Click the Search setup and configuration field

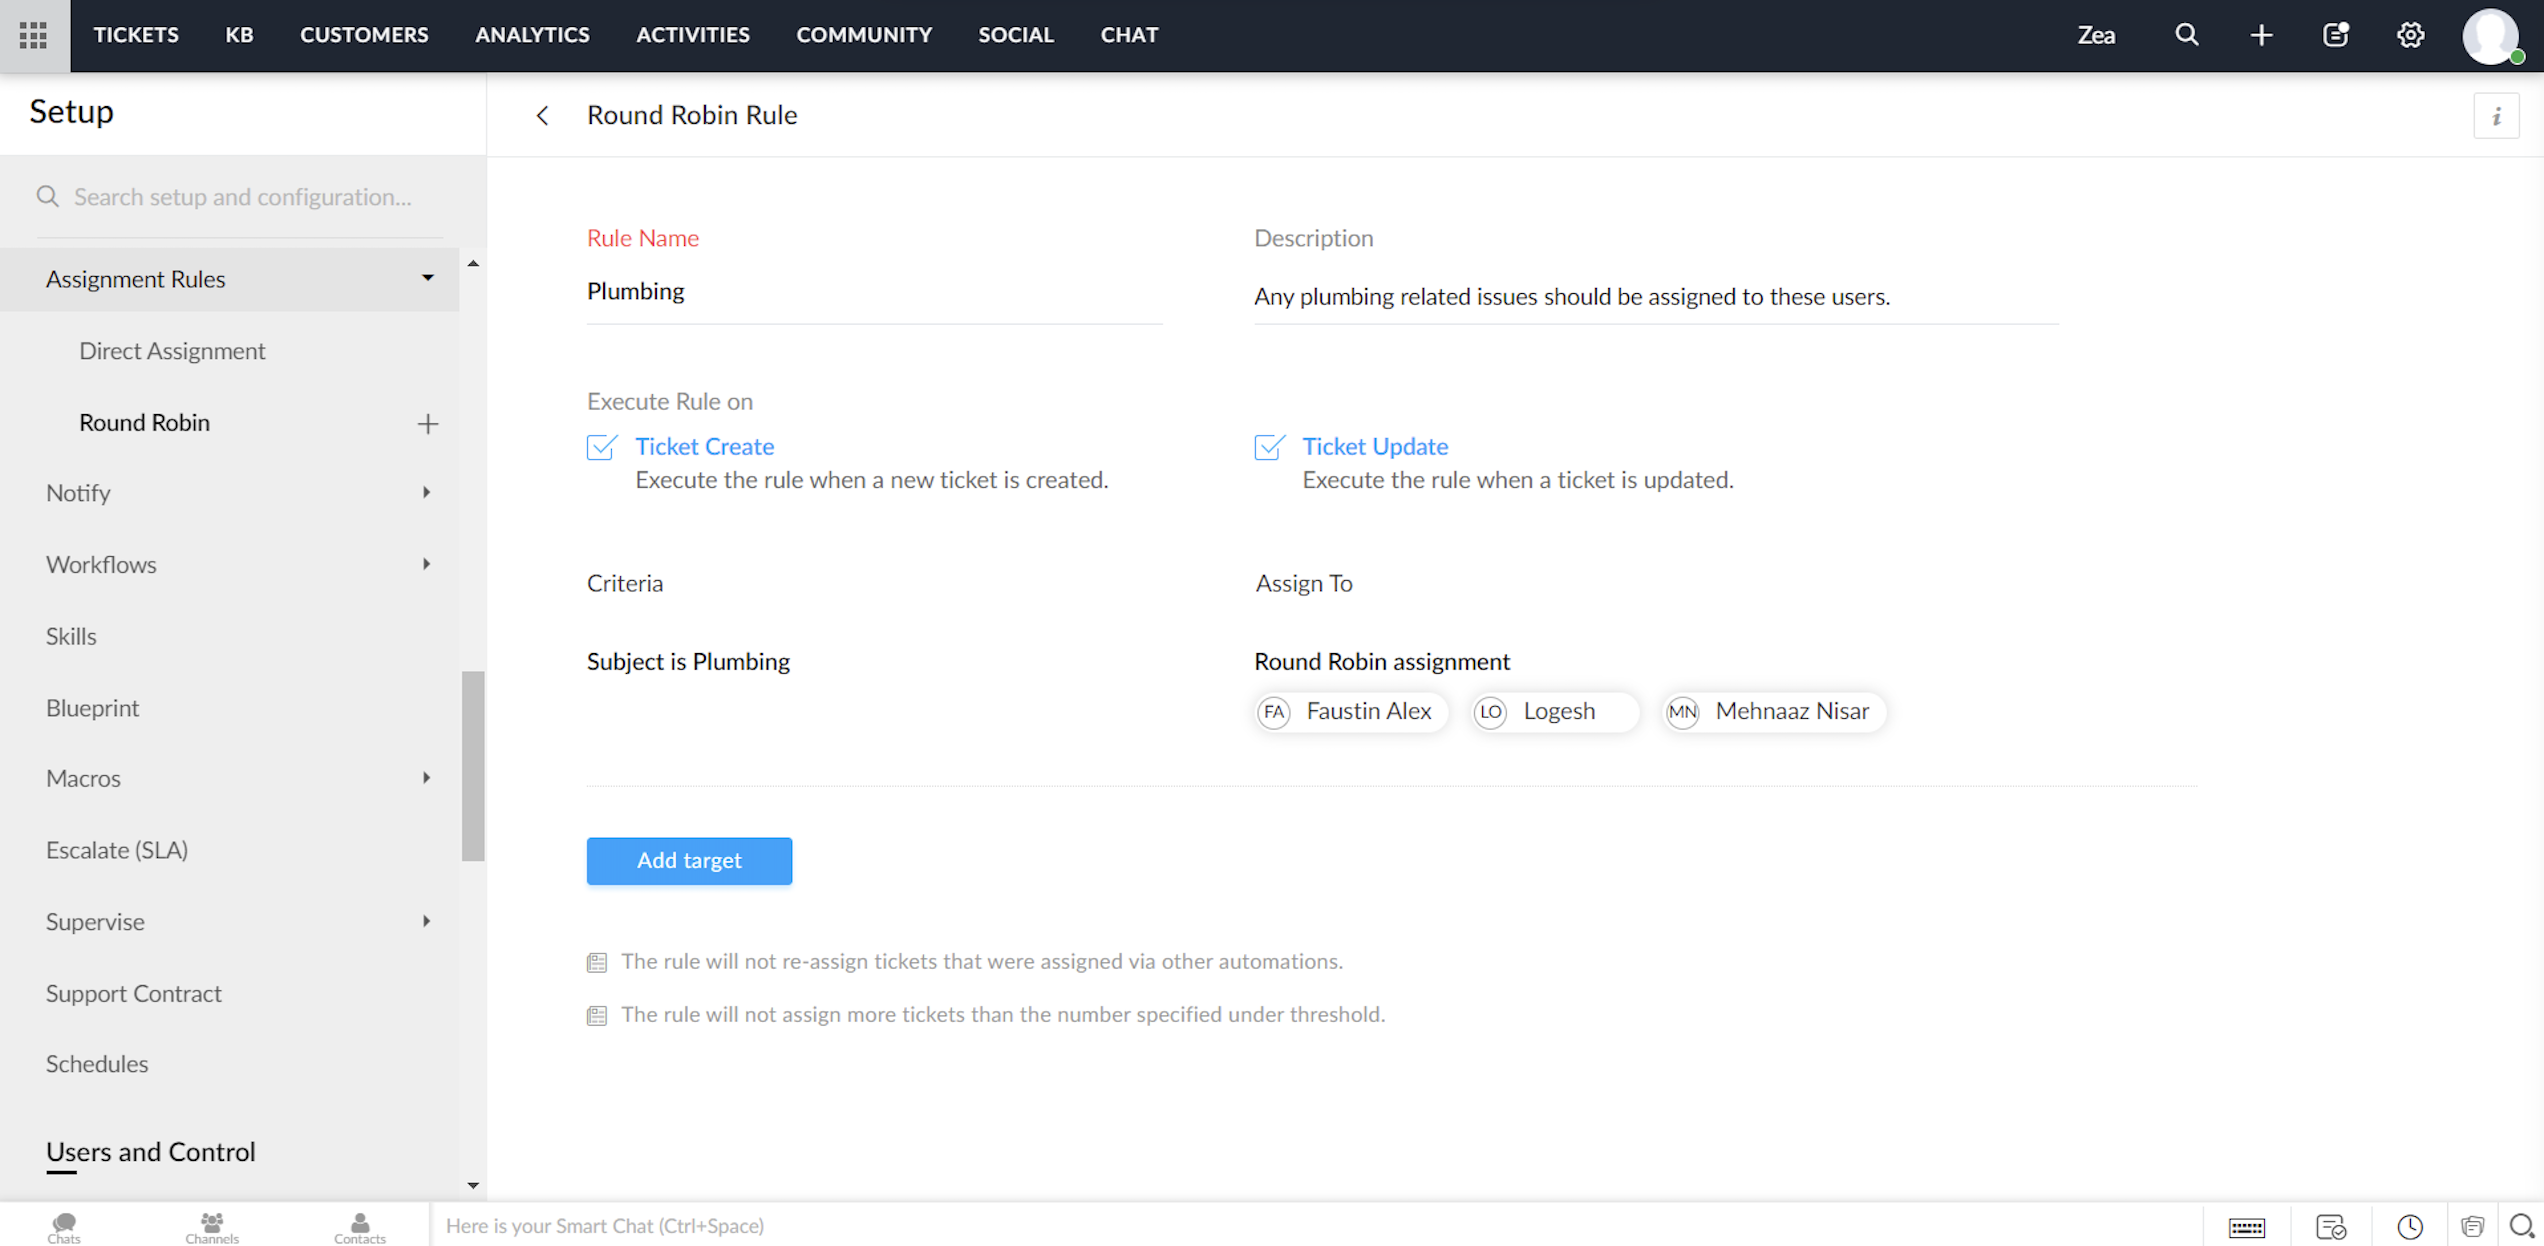point(243,197)
